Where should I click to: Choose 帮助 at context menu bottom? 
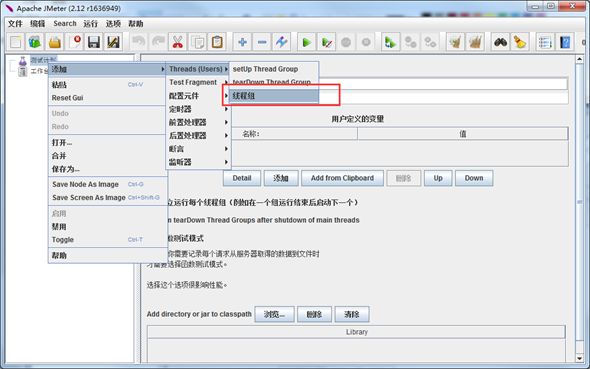point(107,255)
